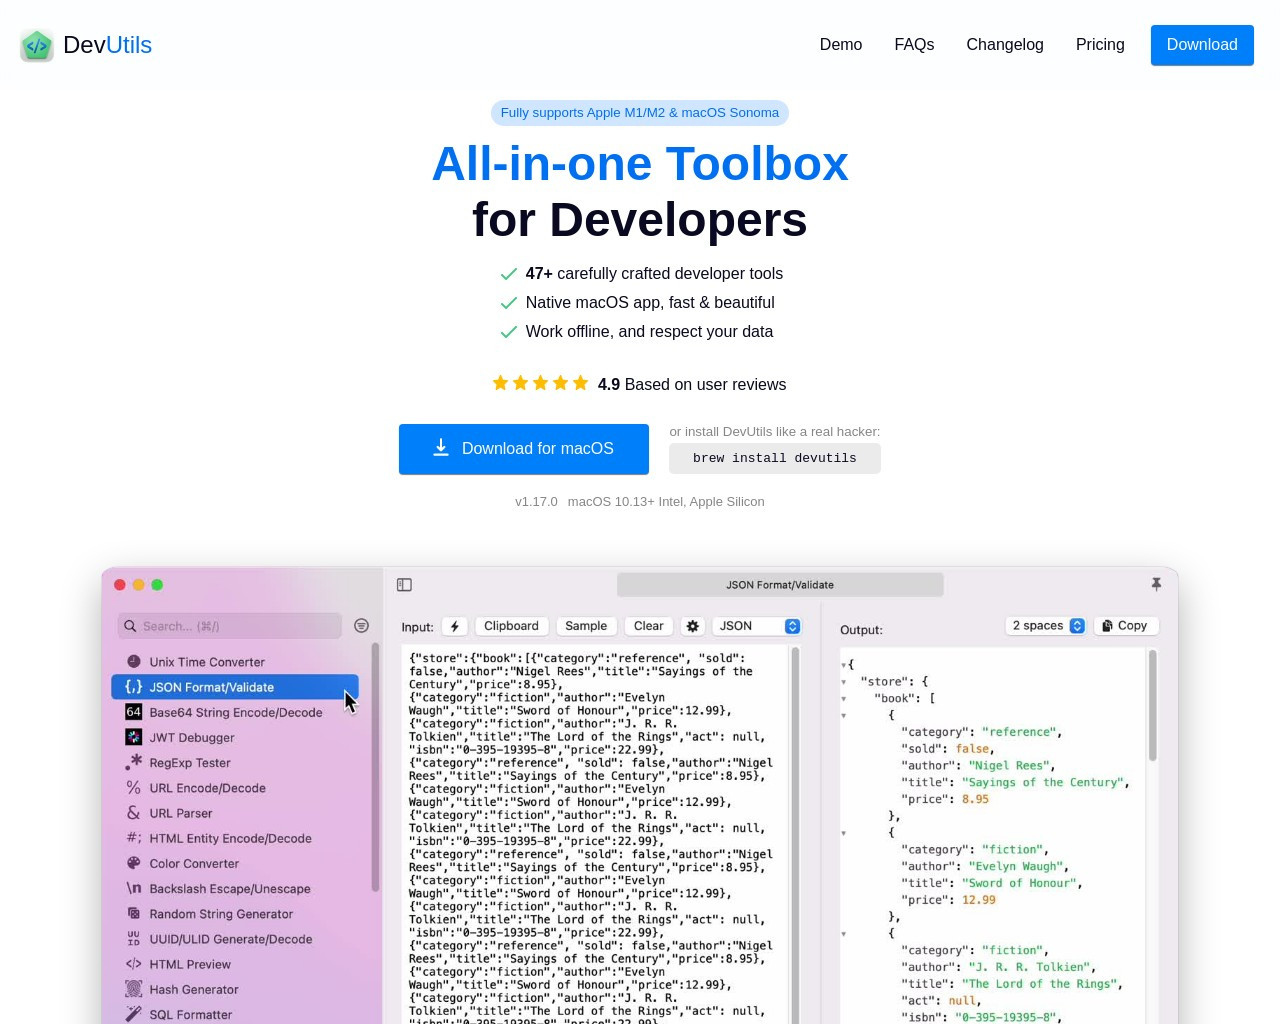Collapse the "book" array triangle
The image size is (1280, 1024).
pyautogui.click(x=844, y=699)
